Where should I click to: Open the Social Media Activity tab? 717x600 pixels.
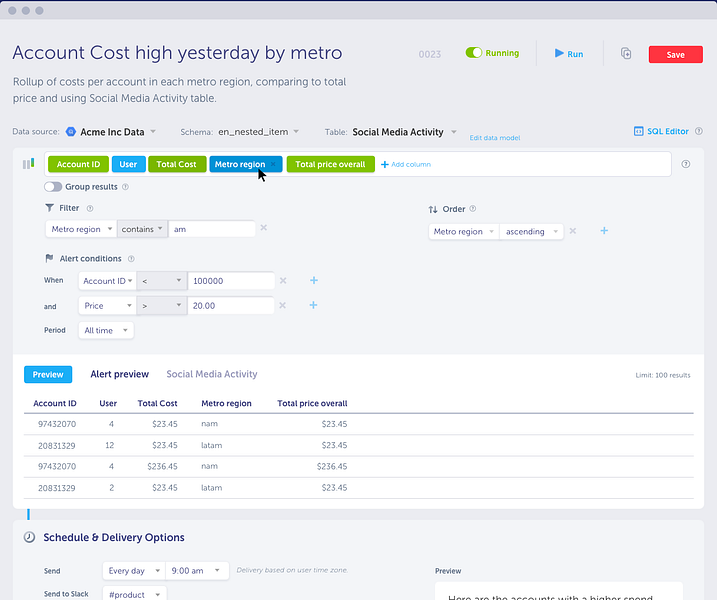[x=212, y=374]
